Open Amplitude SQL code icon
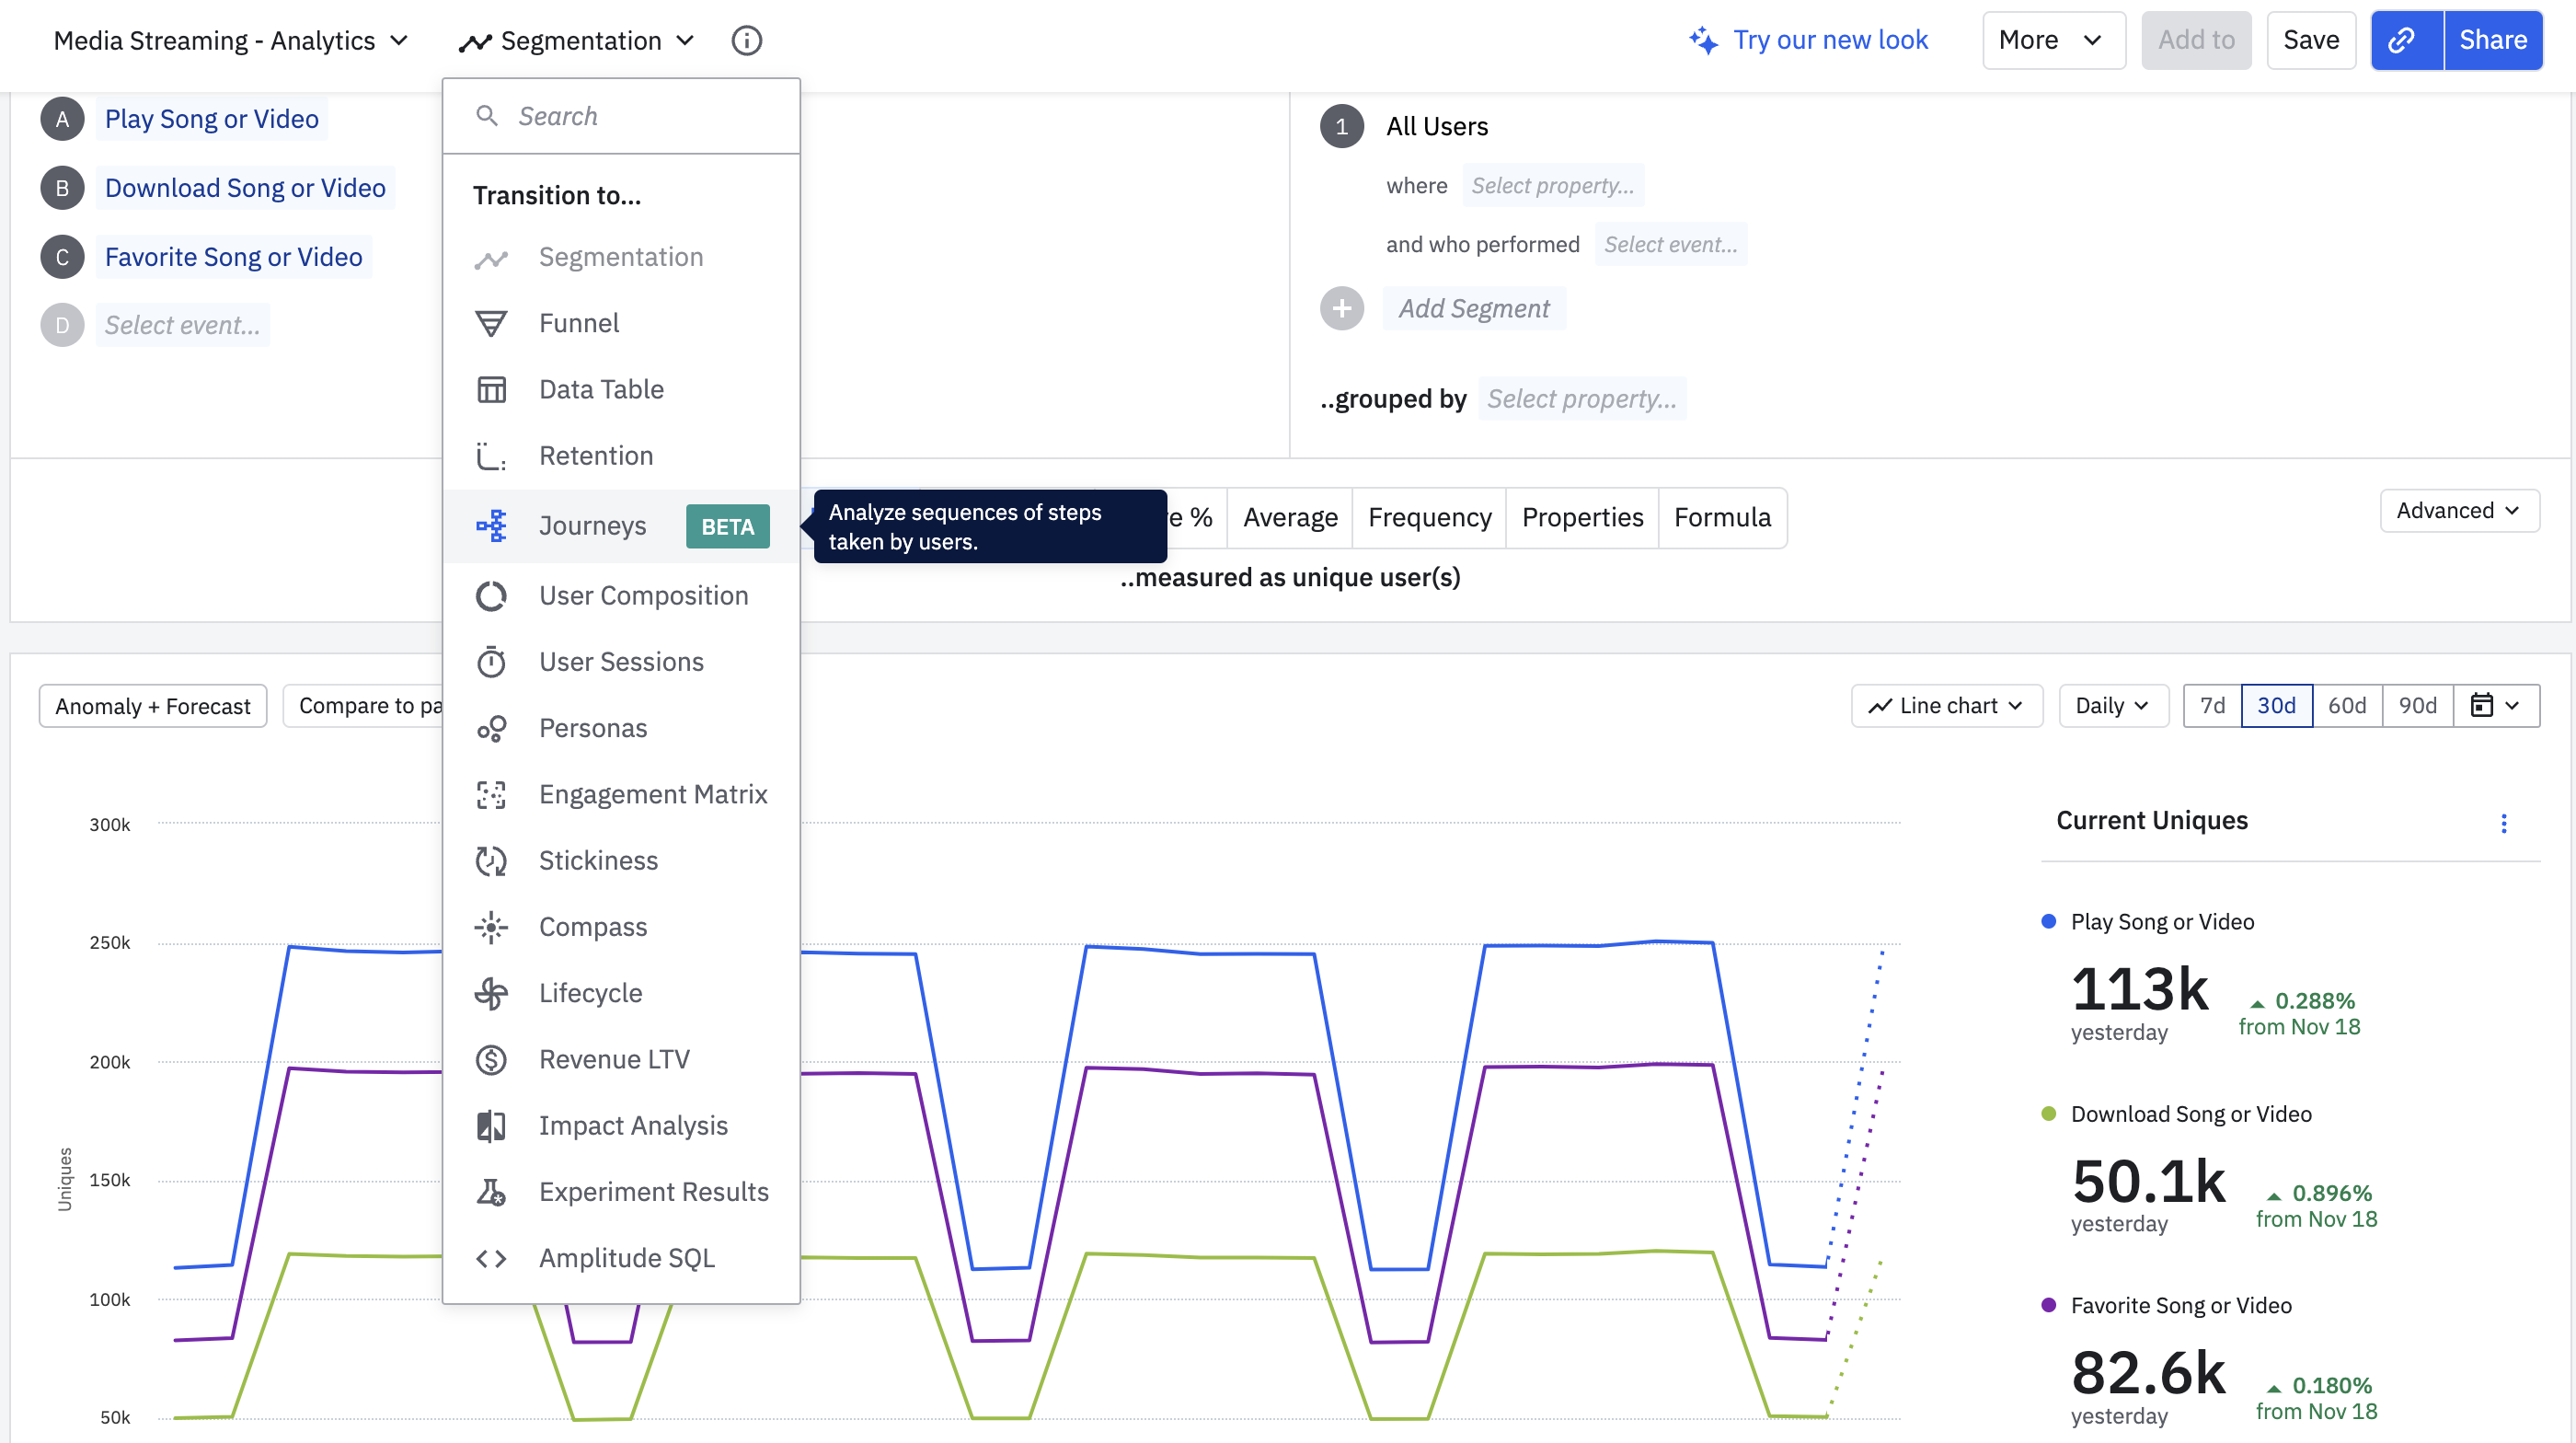 click(x=491, y=1258)
